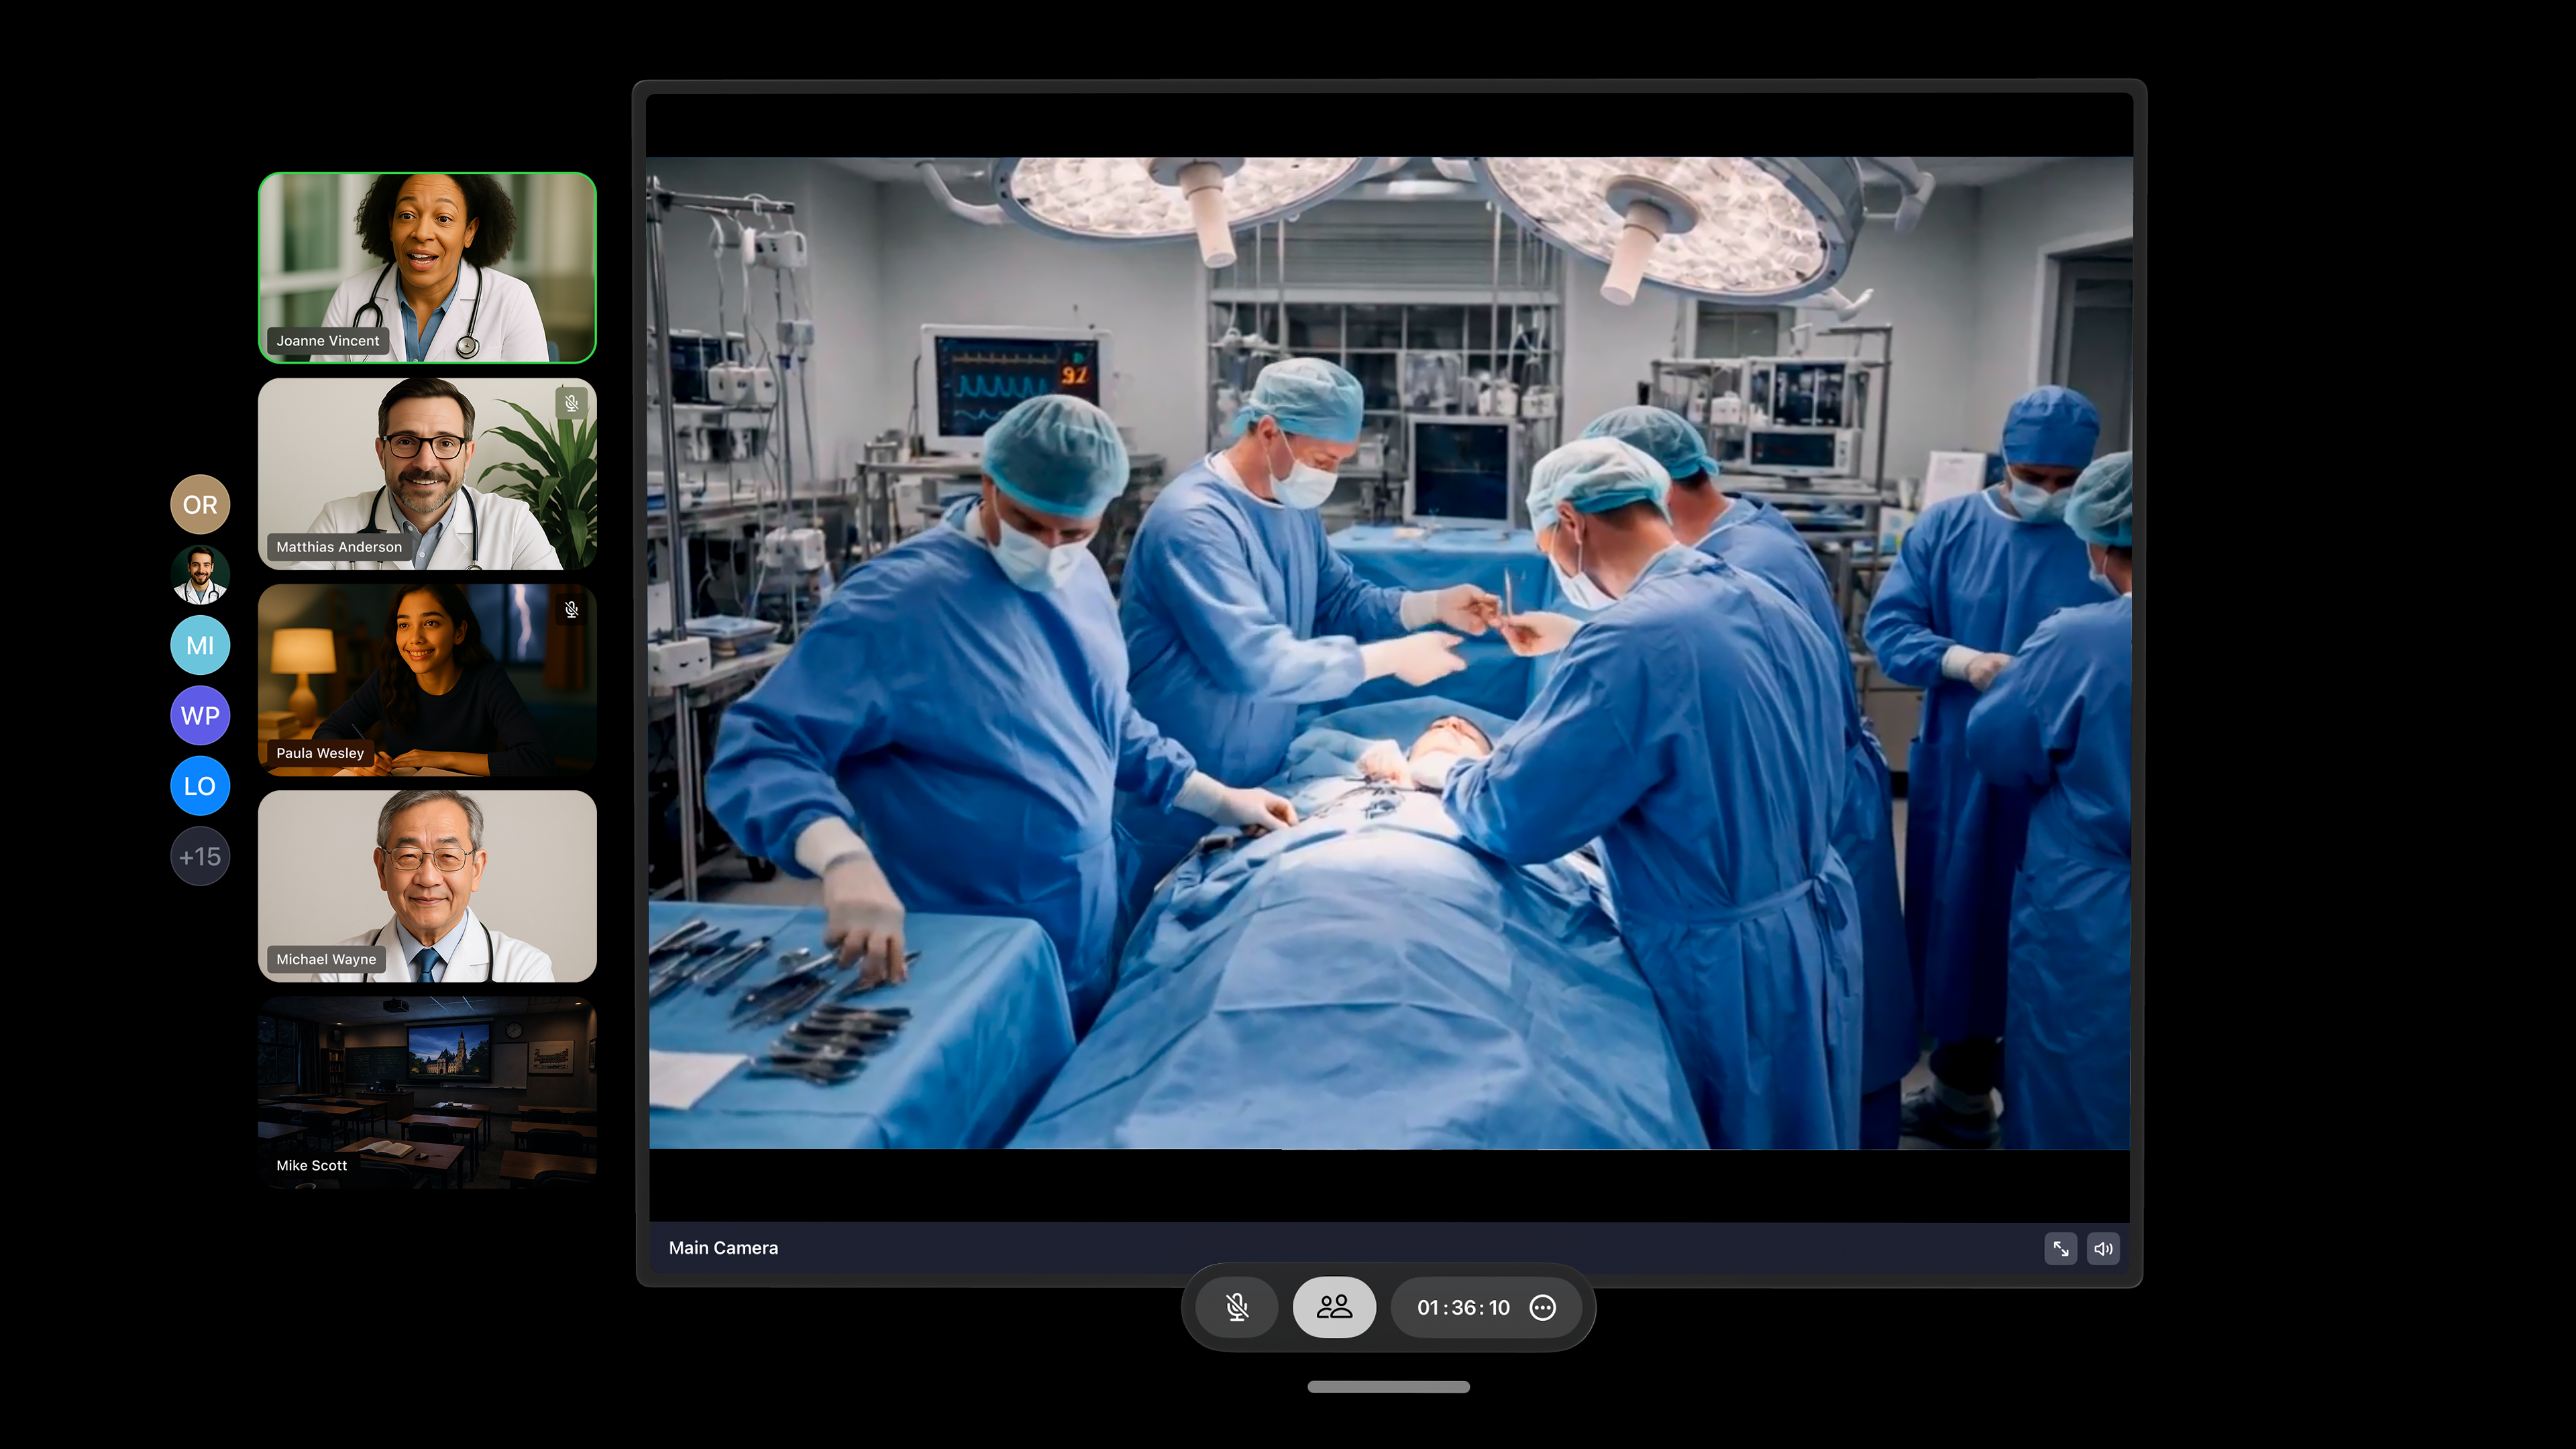Image resolution: width=2576 pixels, height=1449 pixels.
Task: Click the LO participant avatar
Action: [200, 786]
